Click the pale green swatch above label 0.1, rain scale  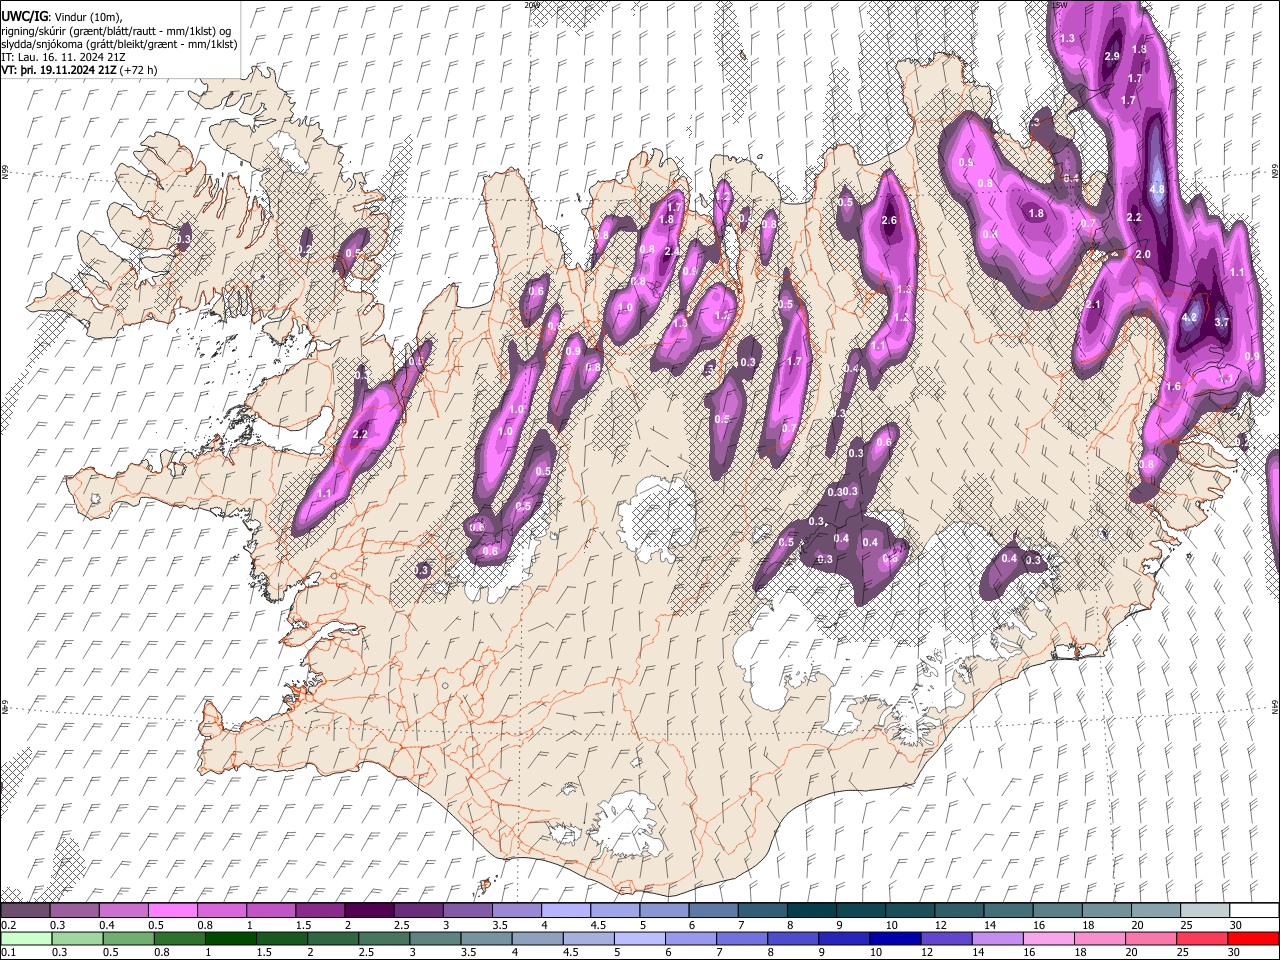click(x=26, y=939)
